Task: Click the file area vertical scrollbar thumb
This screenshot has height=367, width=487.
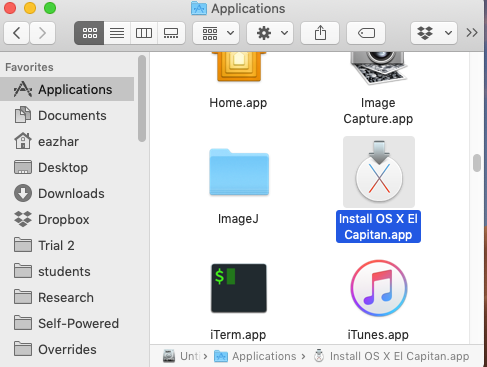Action: coord(477,163)
